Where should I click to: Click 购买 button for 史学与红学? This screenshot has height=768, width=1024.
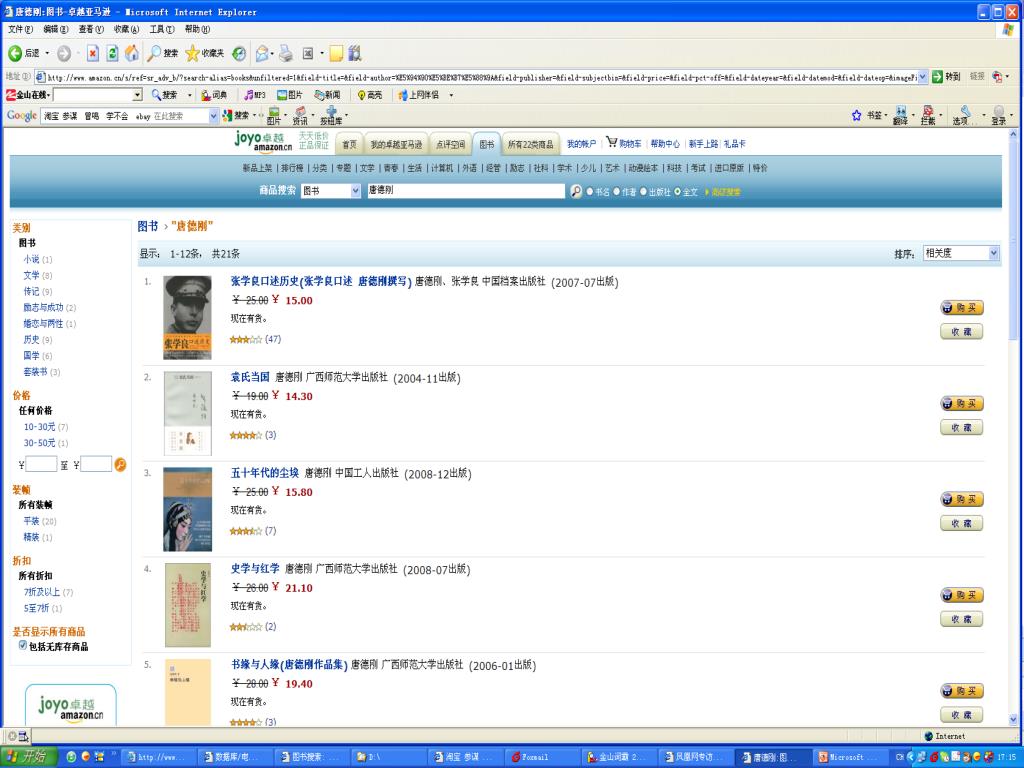[961, 595]
